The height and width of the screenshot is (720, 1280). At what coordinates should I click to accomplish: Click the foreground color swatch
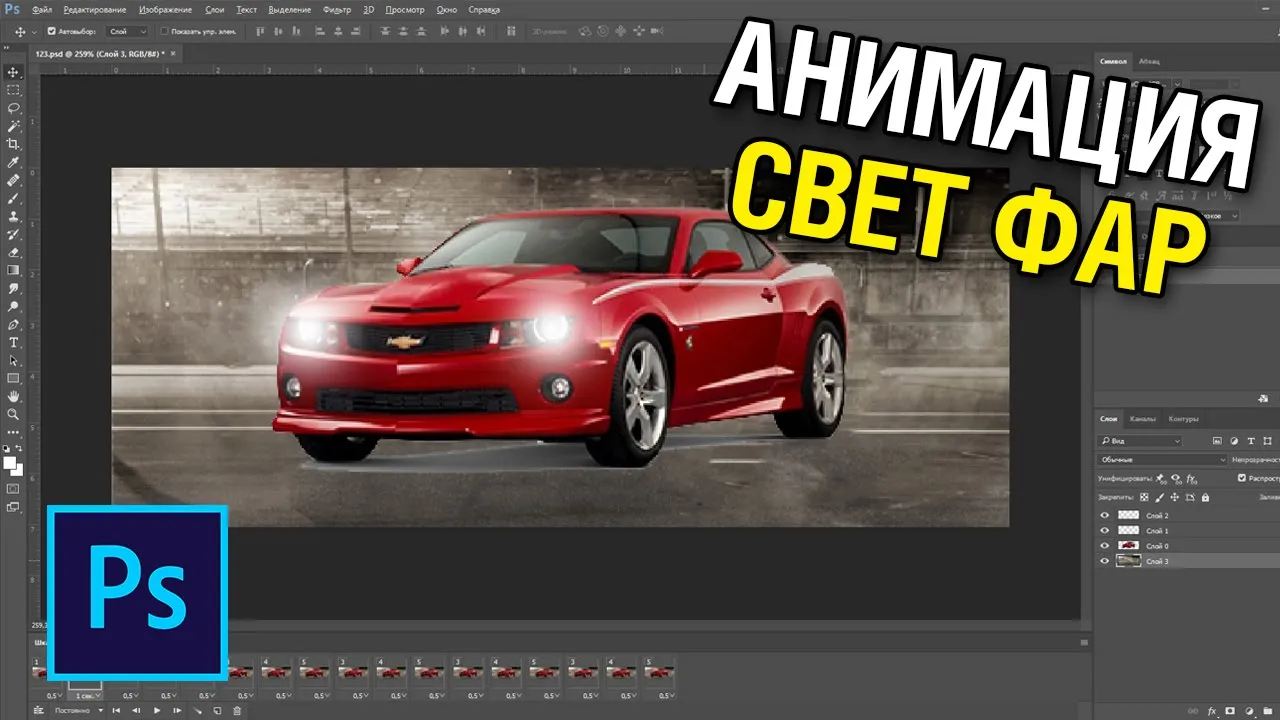click(x=10, y=462)
